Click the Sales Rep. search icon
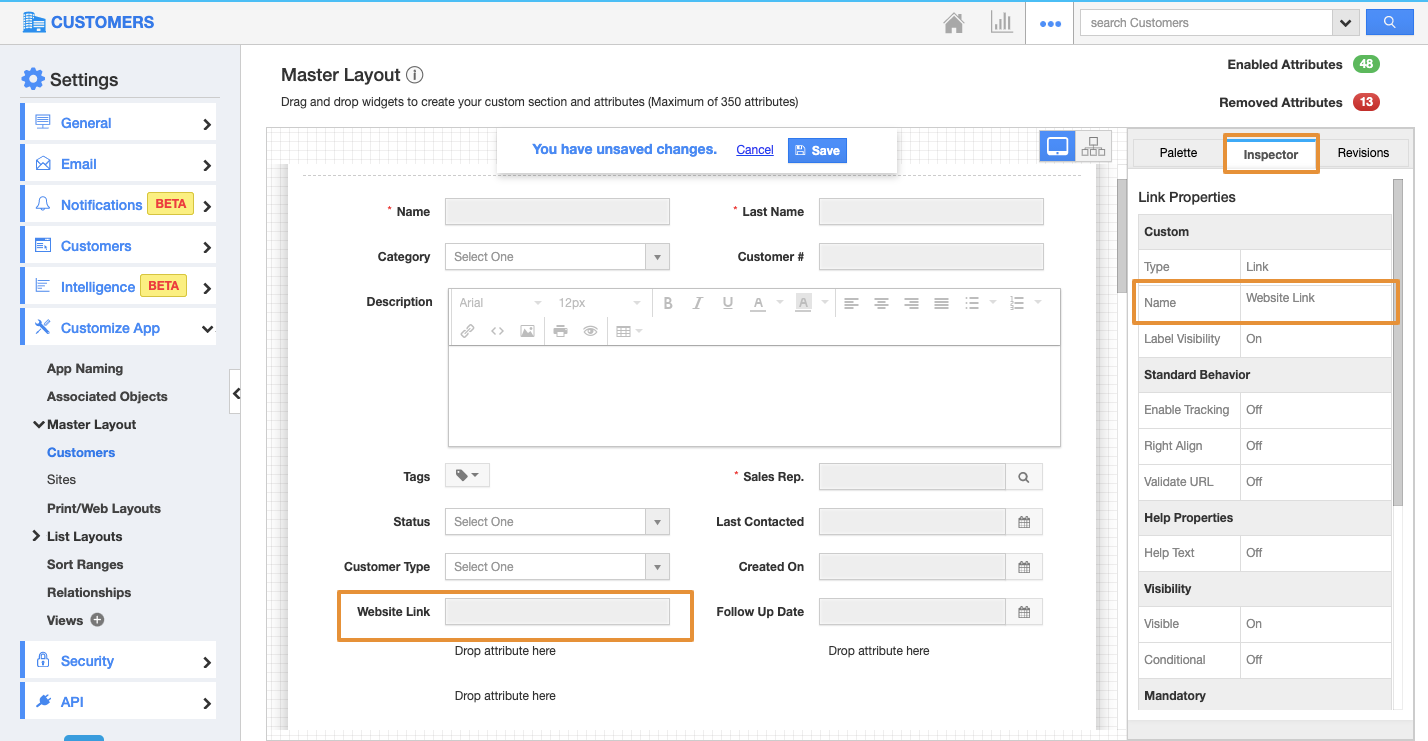The image size is (1428, 741). pyautogui.click(x=1024, y=477)
